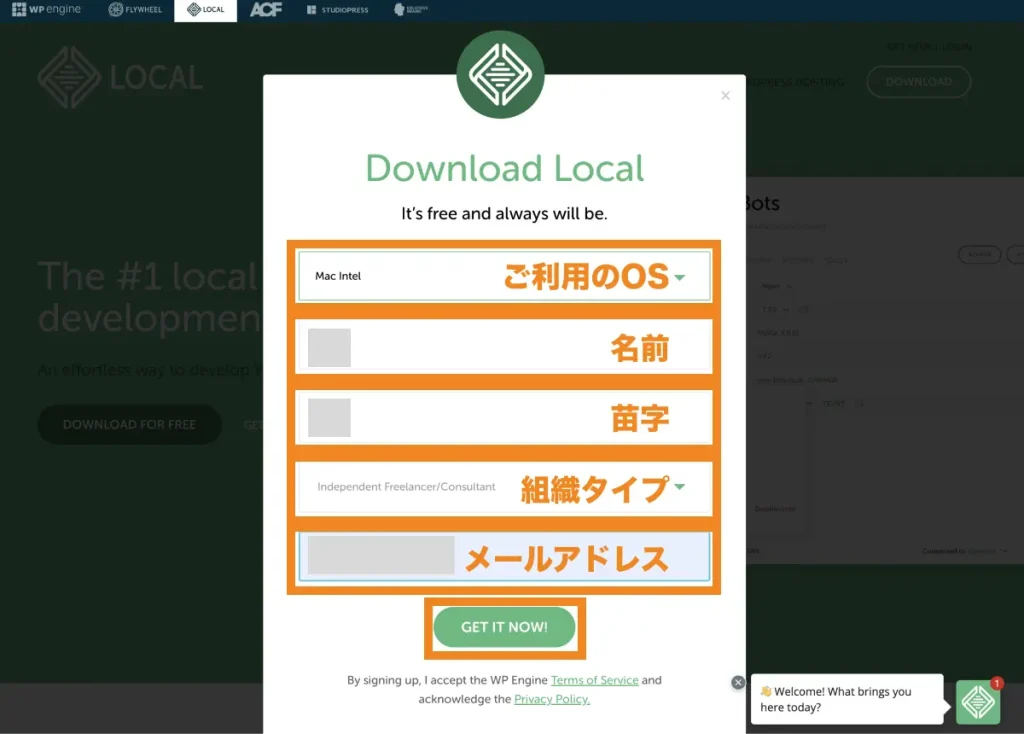1024x734 pixels.
Task: Select the Local tab in top bar
Action: [205, 10]
